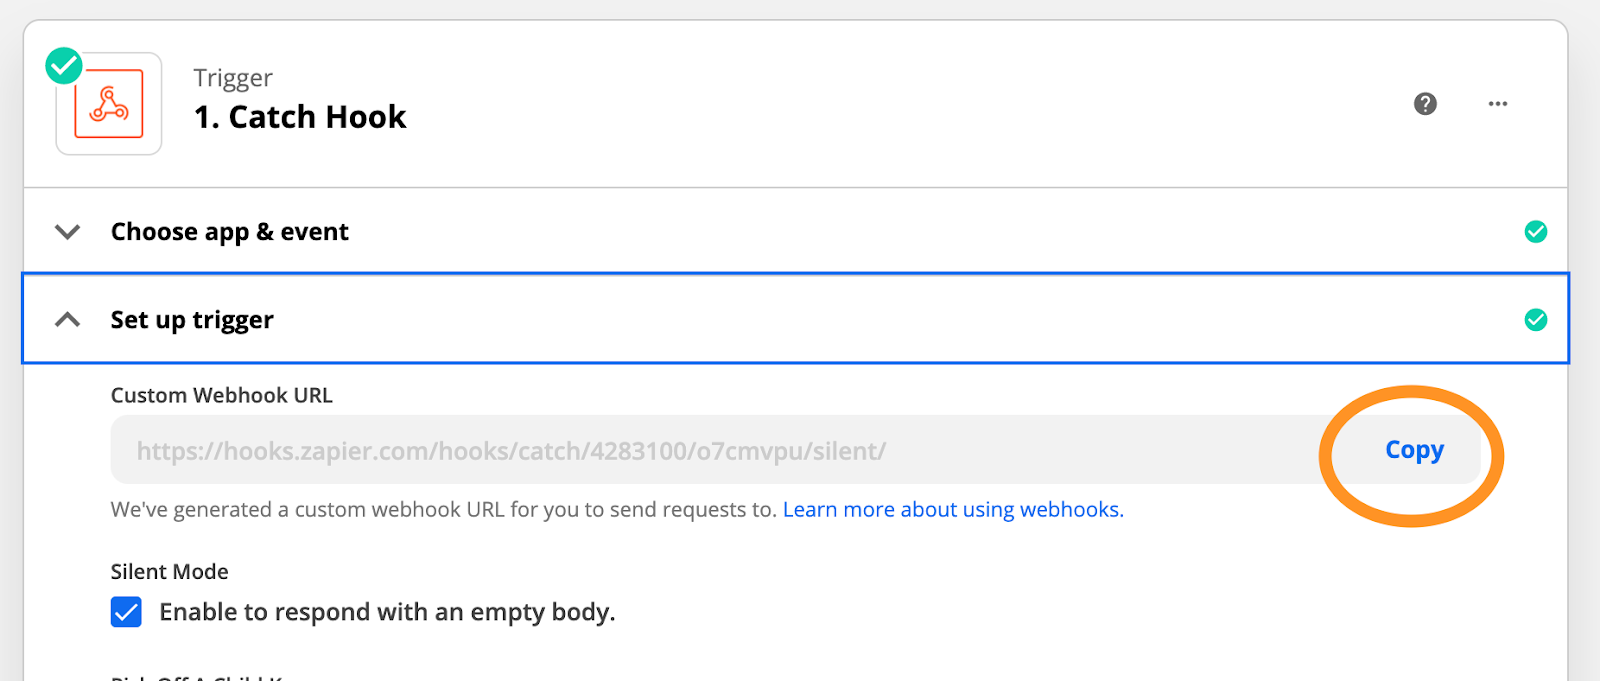
Task: Click the 'Enable to respond with an empty body' label
Action: coord(387,612)
